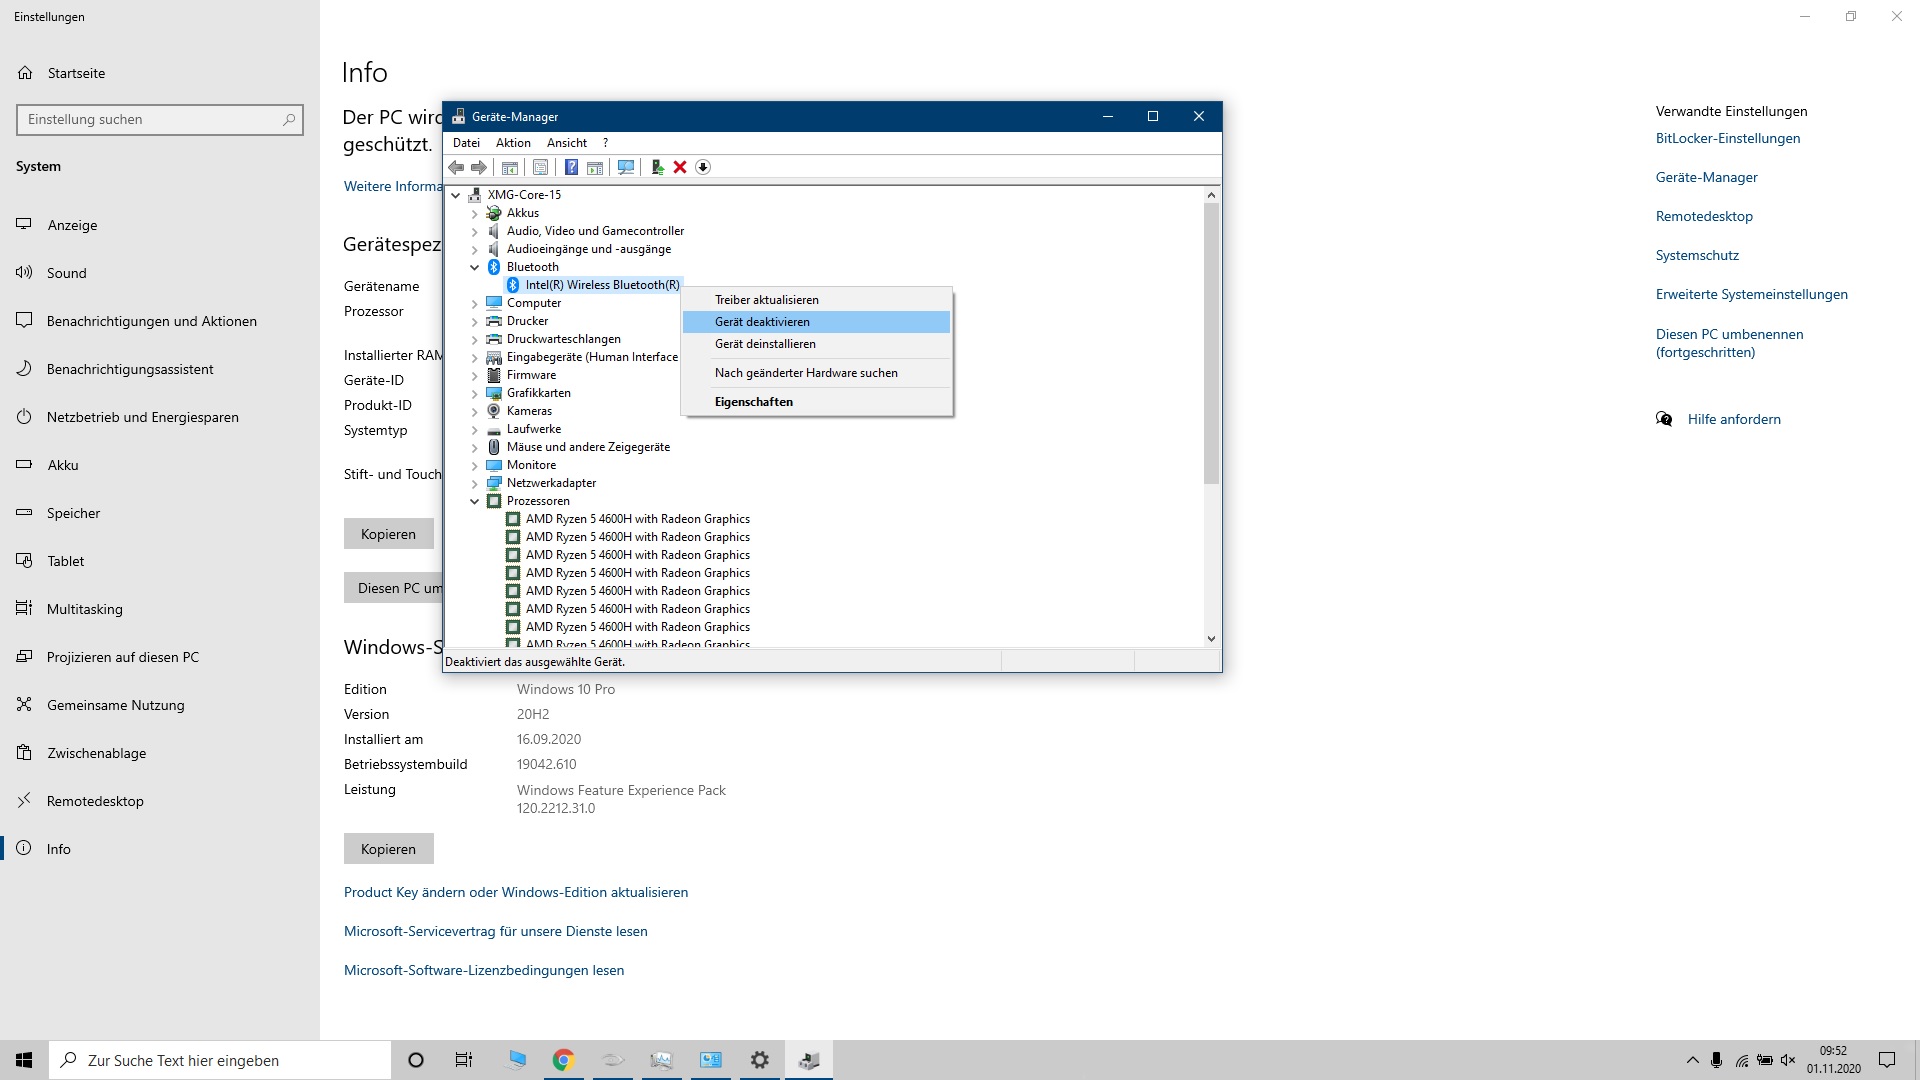The width and height of the screenshot is (1920, 1080).
Task: Click the Einstellung suchen search field
Action: pos(150,119)
